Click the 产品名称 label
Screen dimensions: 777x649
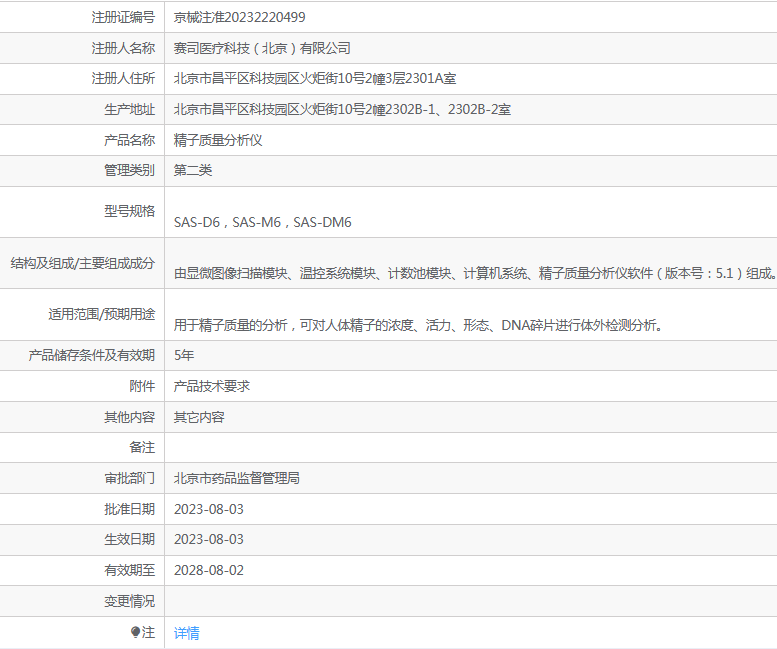[129, 140]
